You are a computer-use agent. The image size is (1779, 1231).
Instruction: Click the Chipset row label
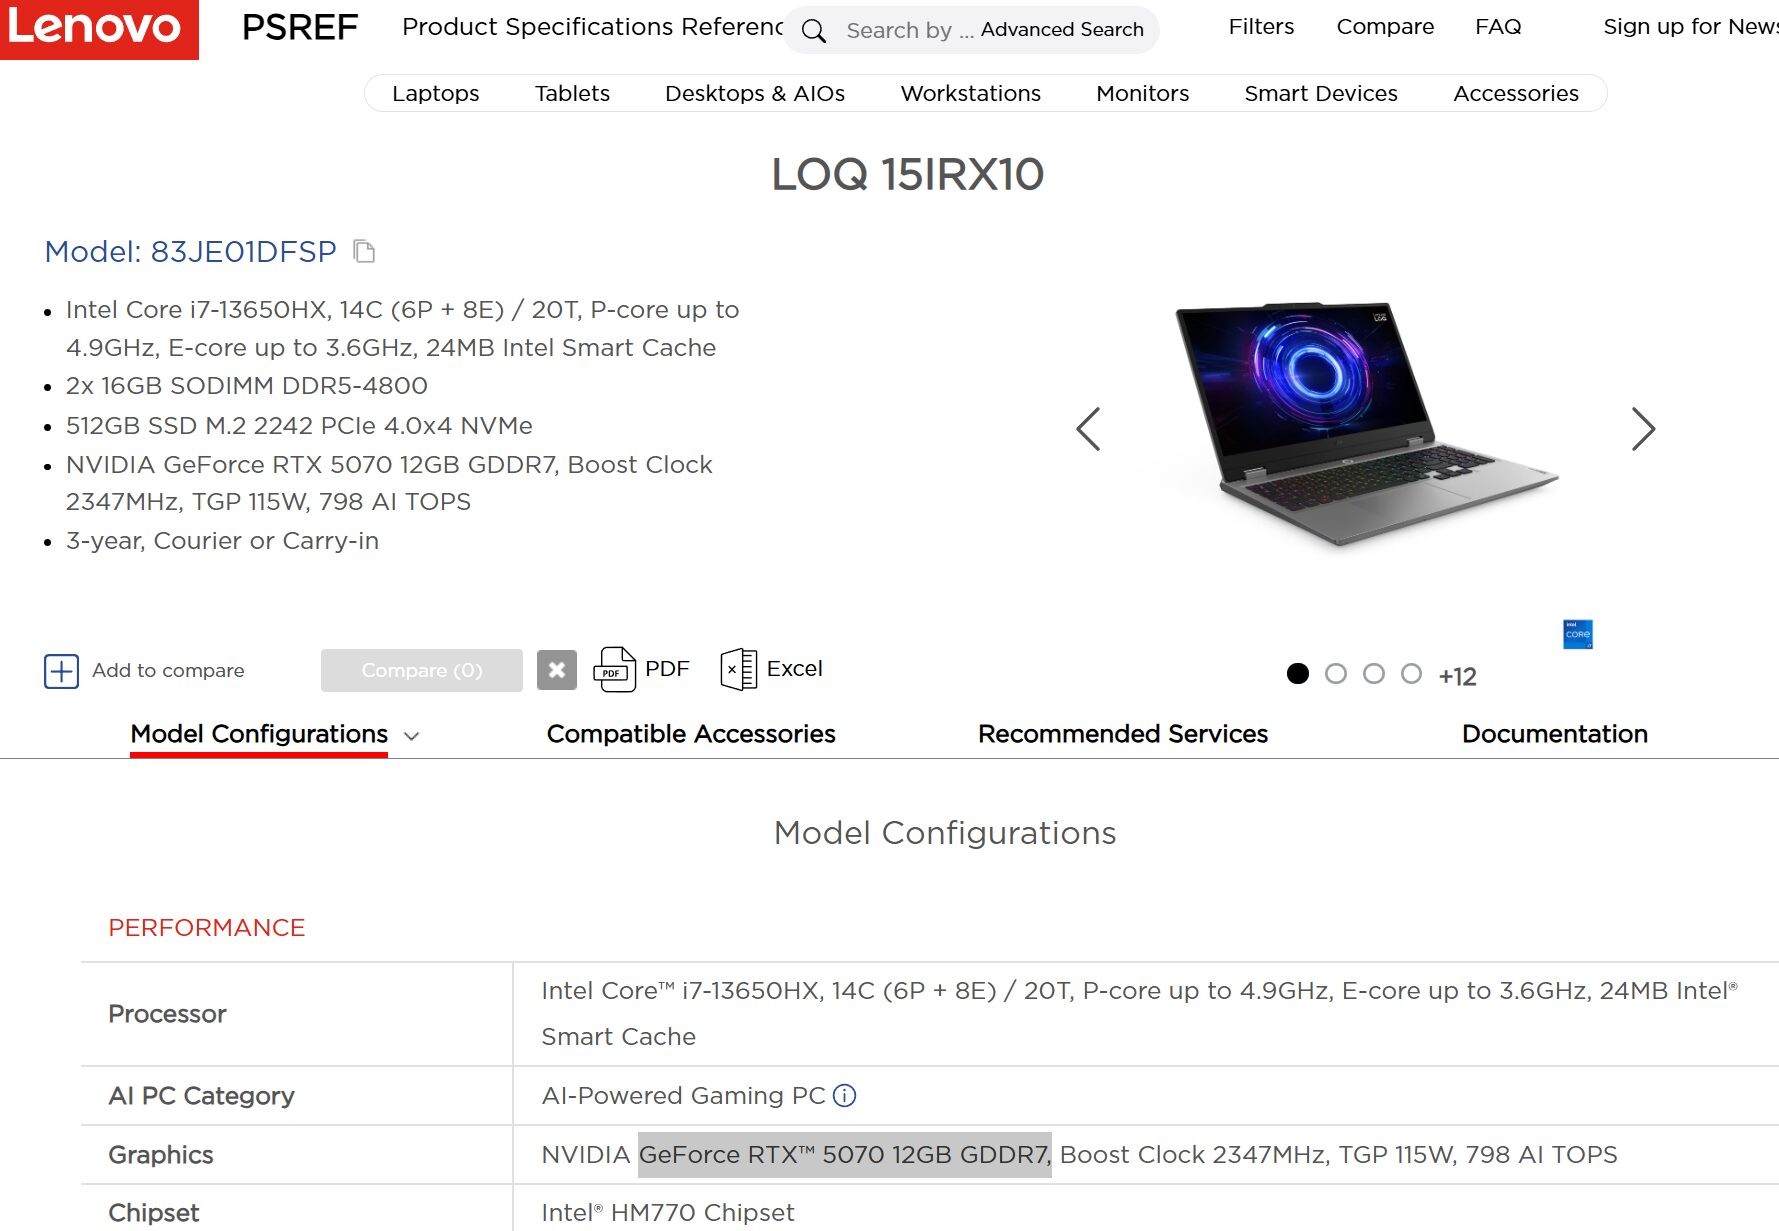coord(154,1213)
